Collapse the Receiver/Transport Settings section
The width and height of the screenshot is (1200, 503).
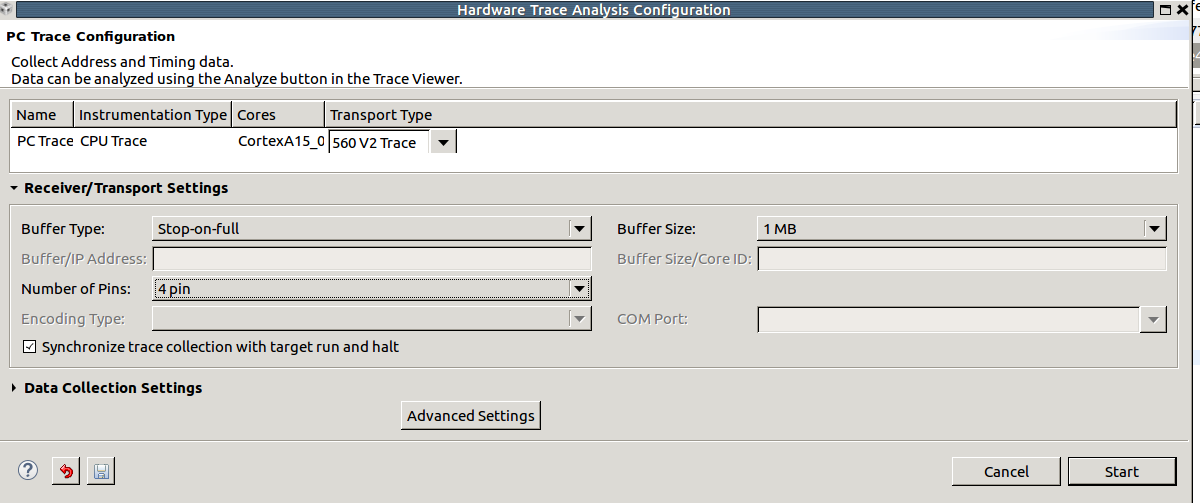pyautogui.click(x=15, y=188)
